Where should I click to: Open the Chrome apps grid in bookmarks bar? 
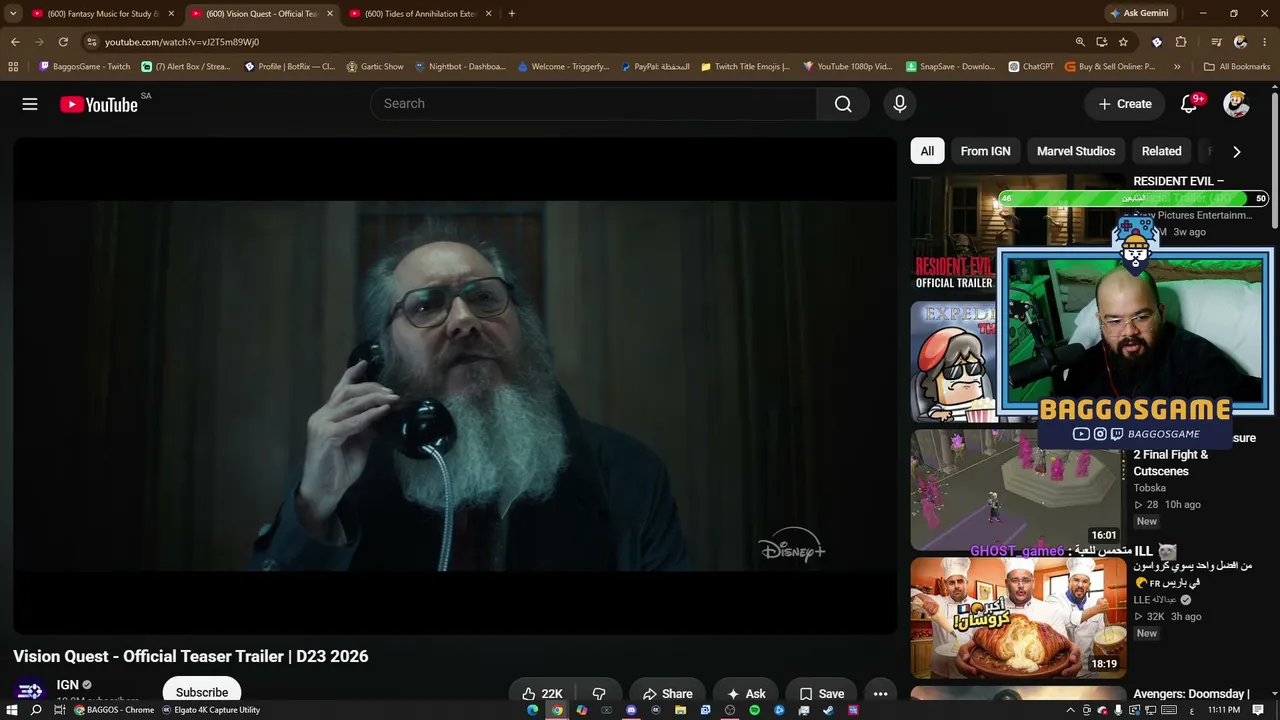[13, 67]
